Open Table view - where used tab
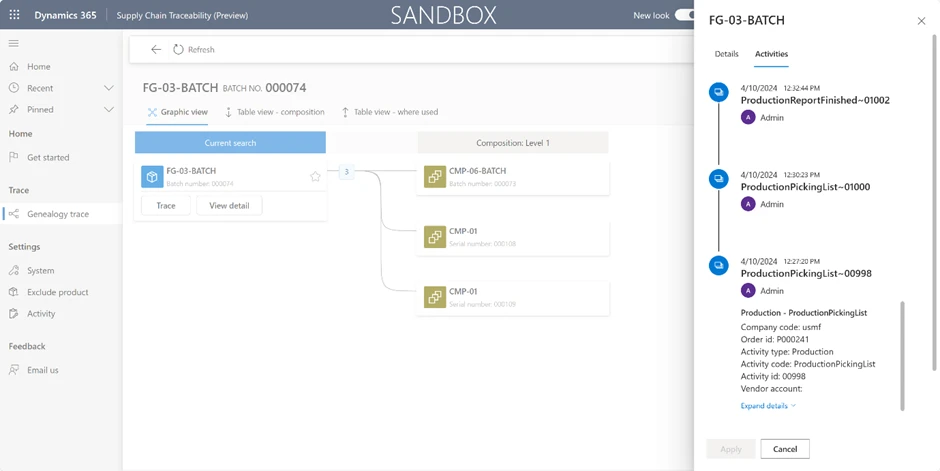This screenshot has height=471, width=940. [390, 112]
